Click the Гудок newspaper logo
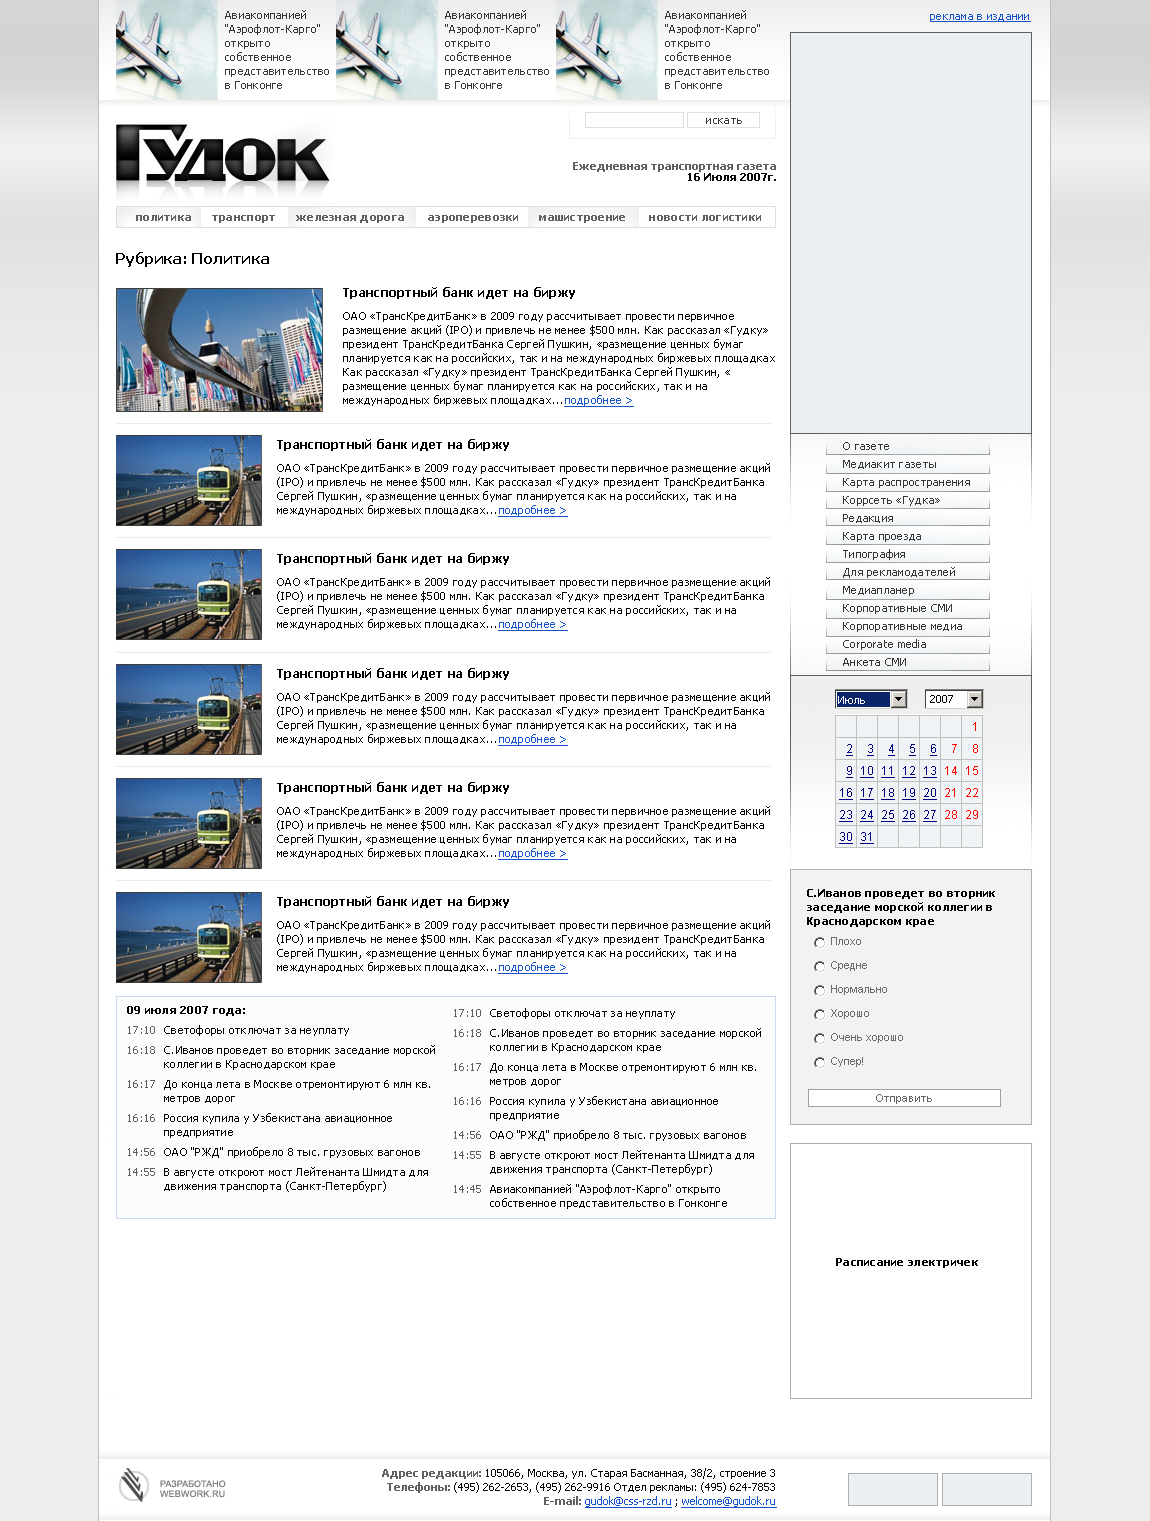1150x1521 pixels. [222, 158]
